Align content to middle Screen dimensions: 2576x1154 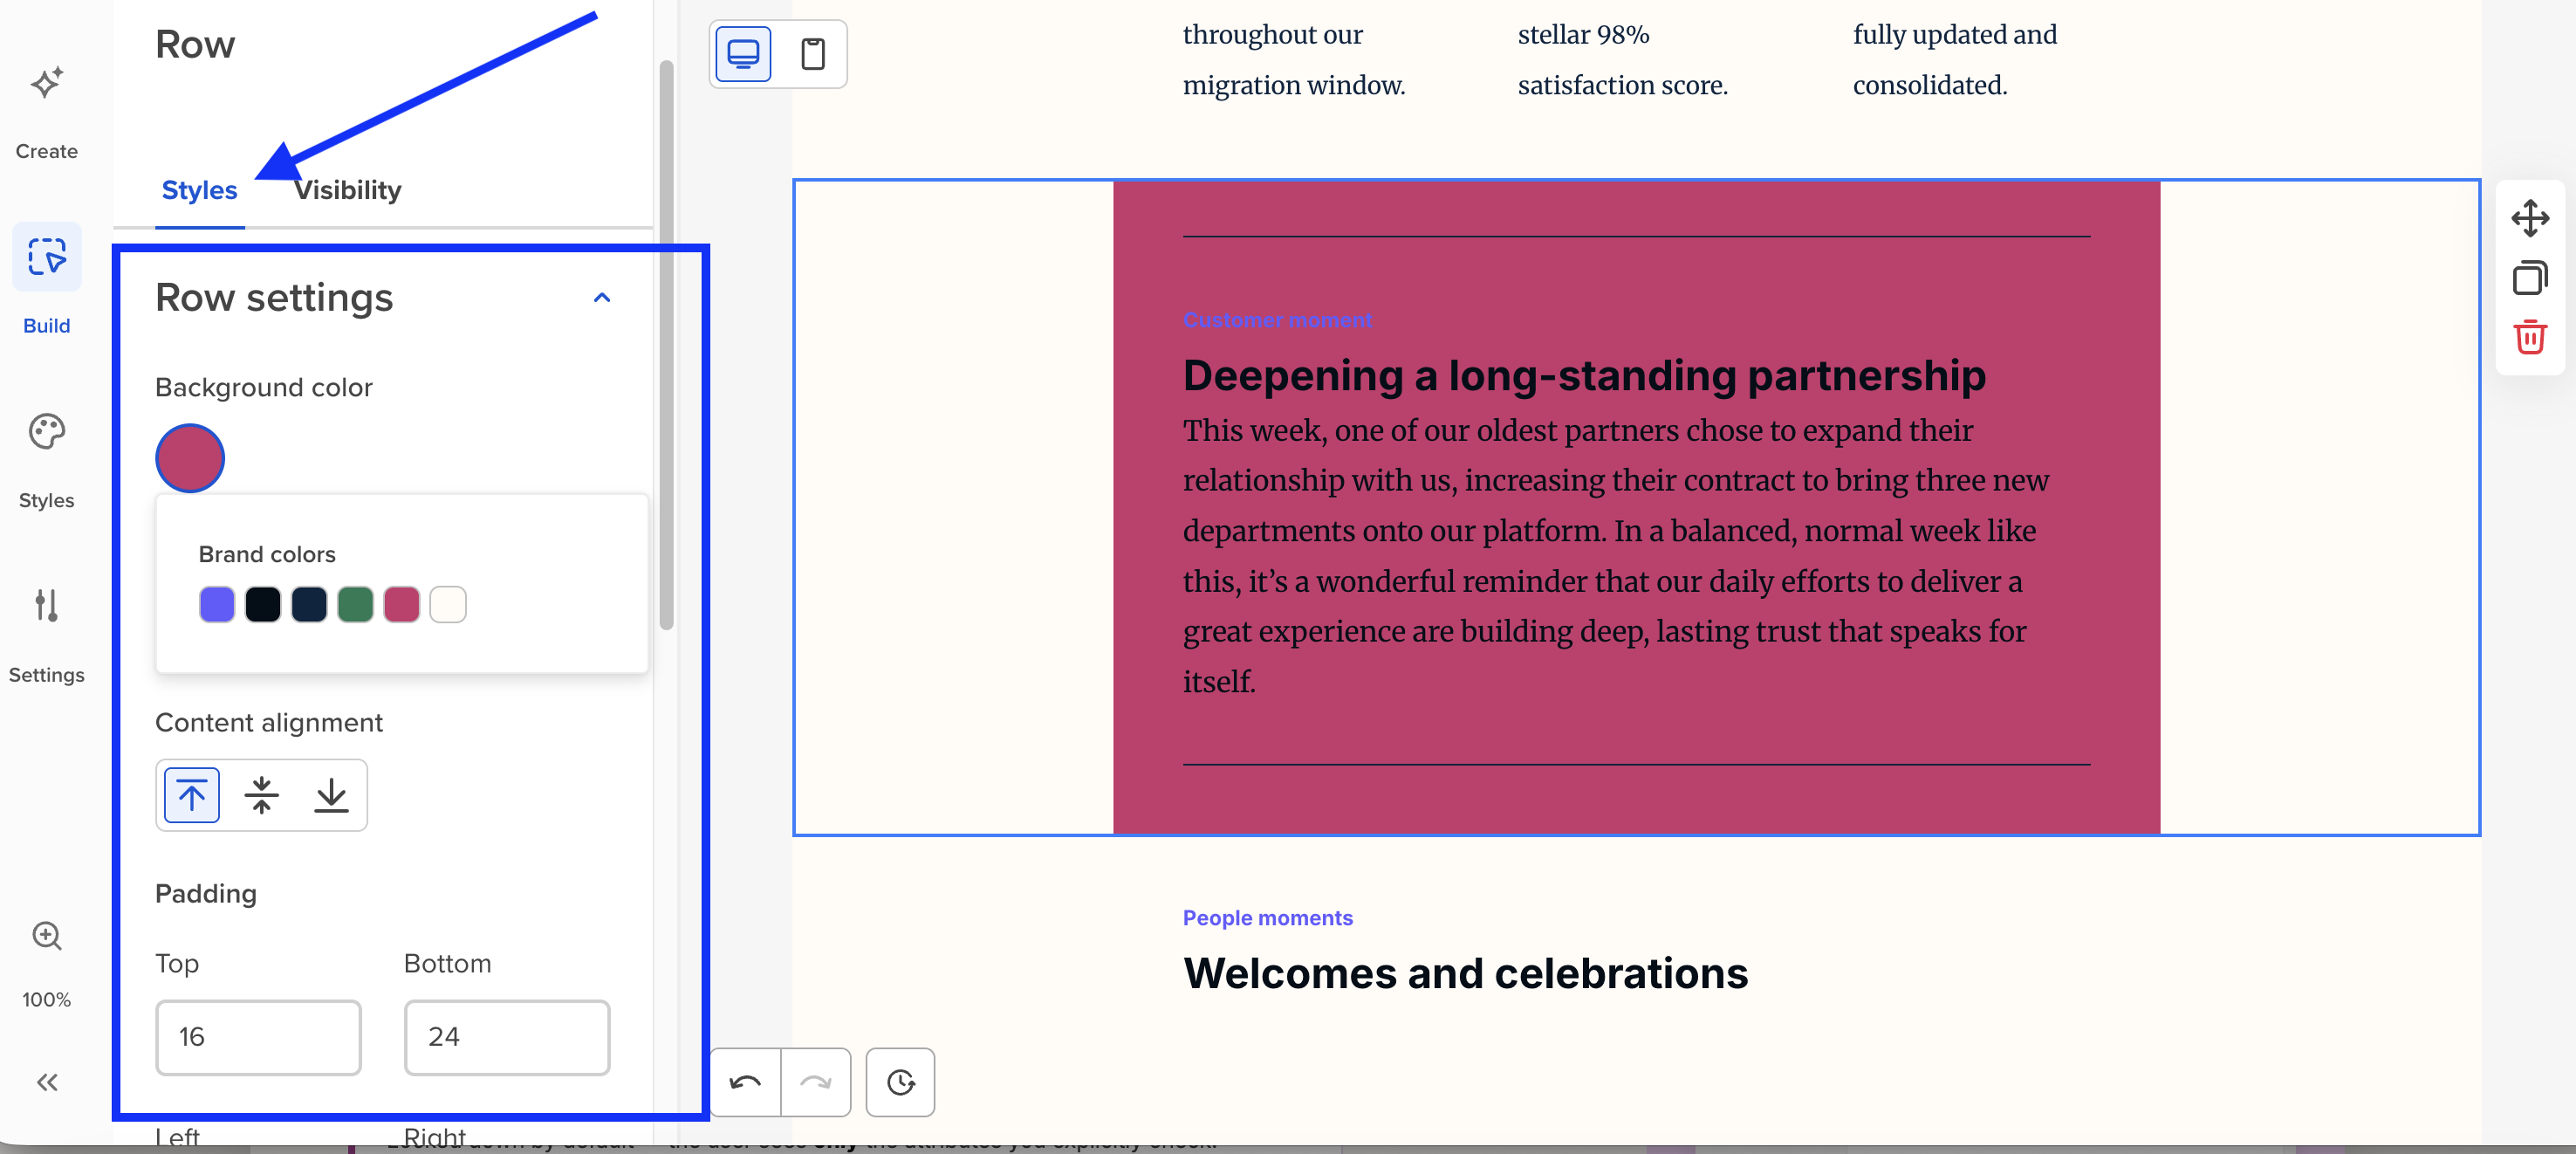pyautogui.click(x=261, y=796)
